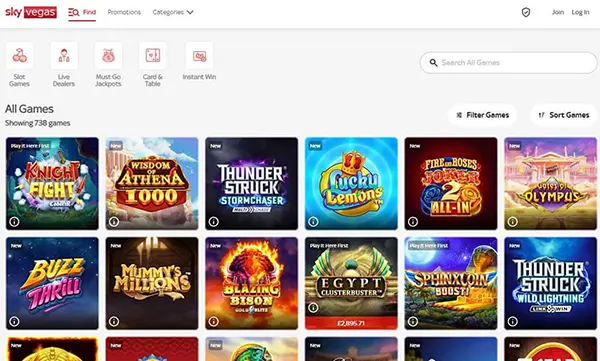The width and height of the screenshot is (600, 361).
Task: Go to the Promotions tab
Action: (x=124, y=12)
